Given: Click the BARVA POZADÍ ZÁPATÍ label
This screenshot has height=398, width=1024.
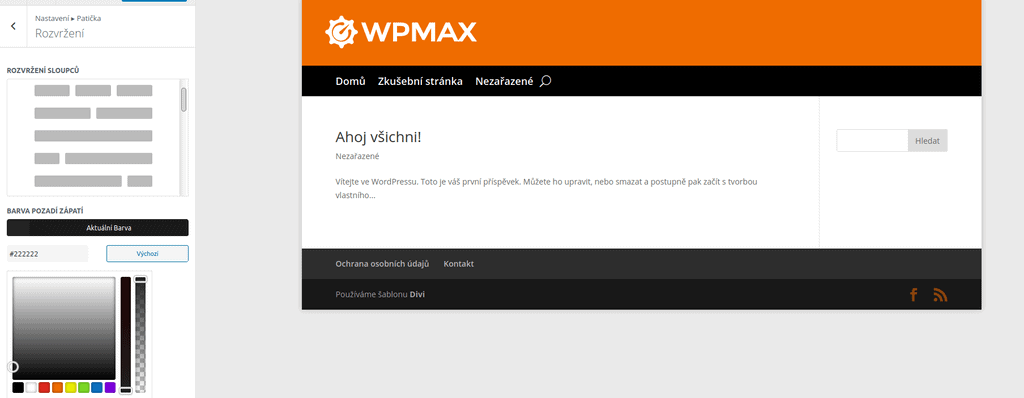Looking at the screenshot, I should (45, 210).
